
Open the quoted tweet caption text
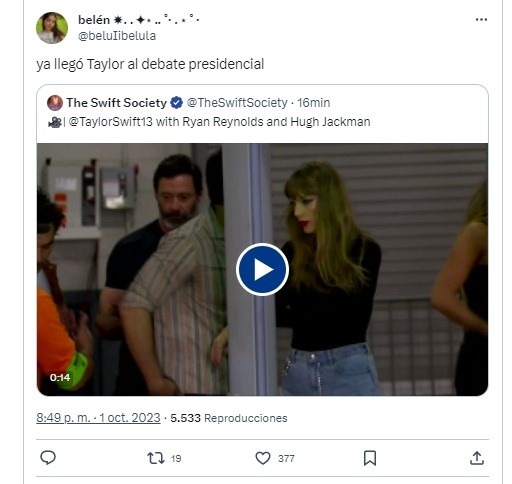[x=209, y=122]
